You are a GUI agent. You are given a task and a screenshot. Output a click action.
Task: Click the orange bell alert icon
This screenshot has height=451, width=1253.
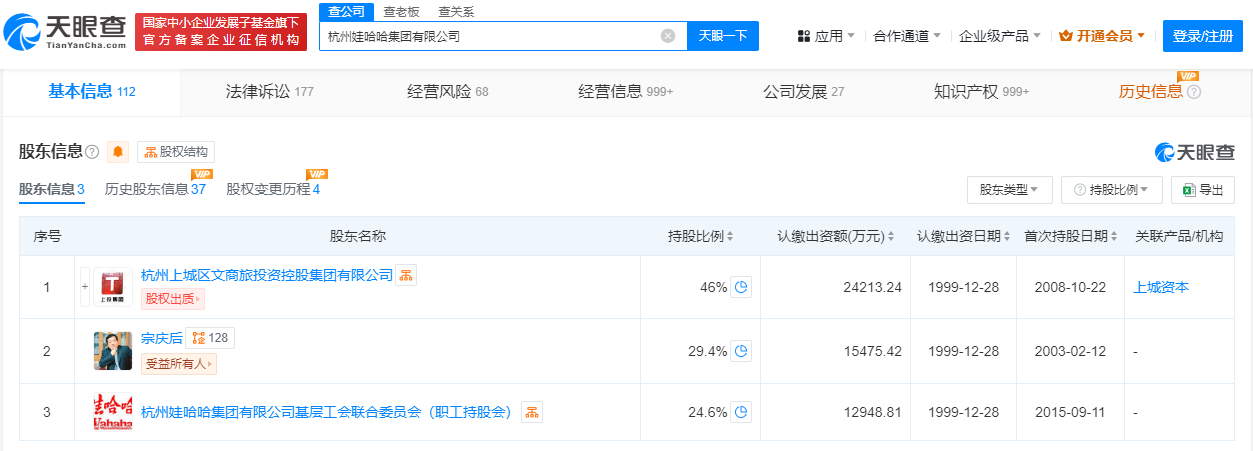coord(118,152)
